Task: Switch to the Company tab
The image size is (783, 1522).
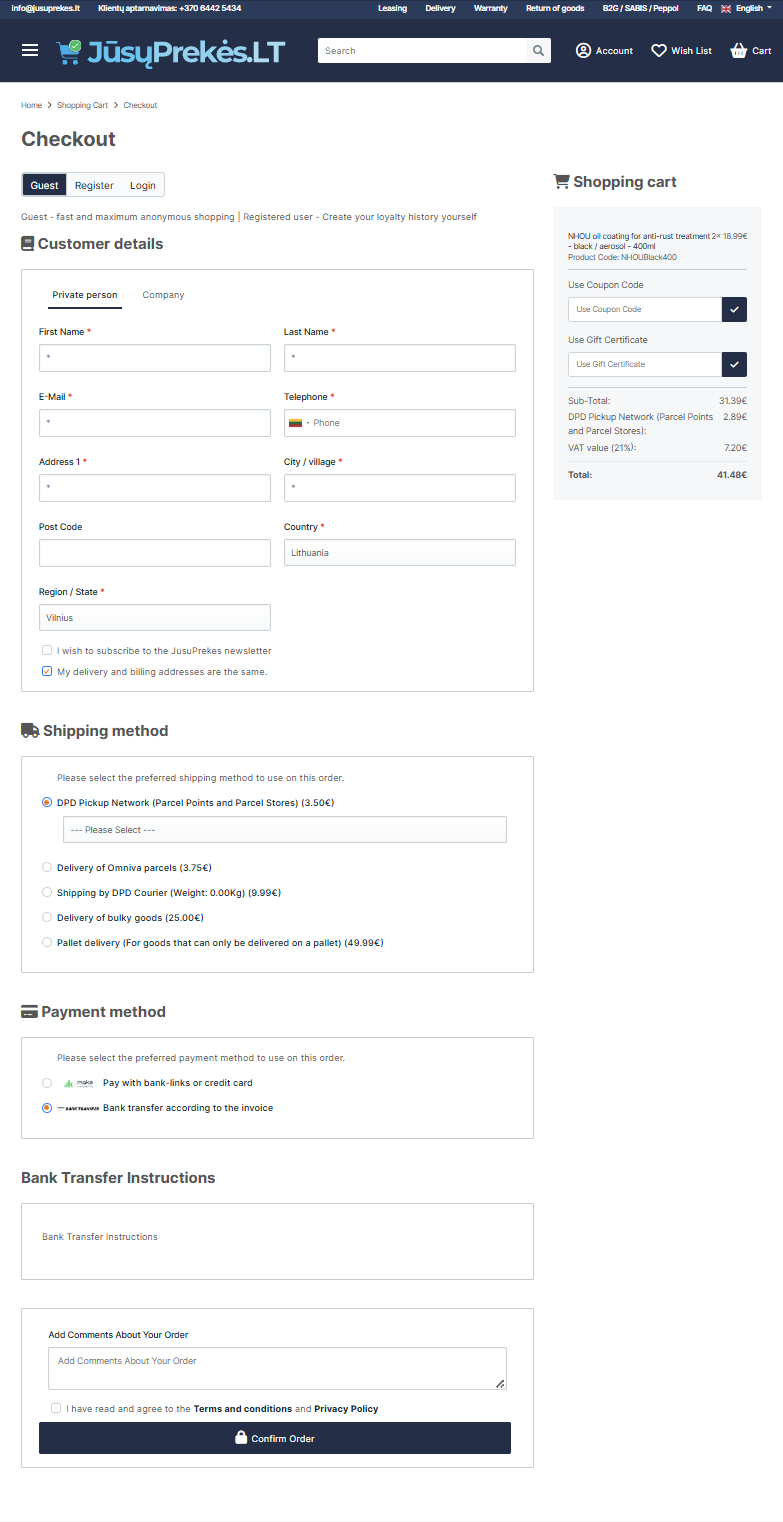Action: pos(163,295)
